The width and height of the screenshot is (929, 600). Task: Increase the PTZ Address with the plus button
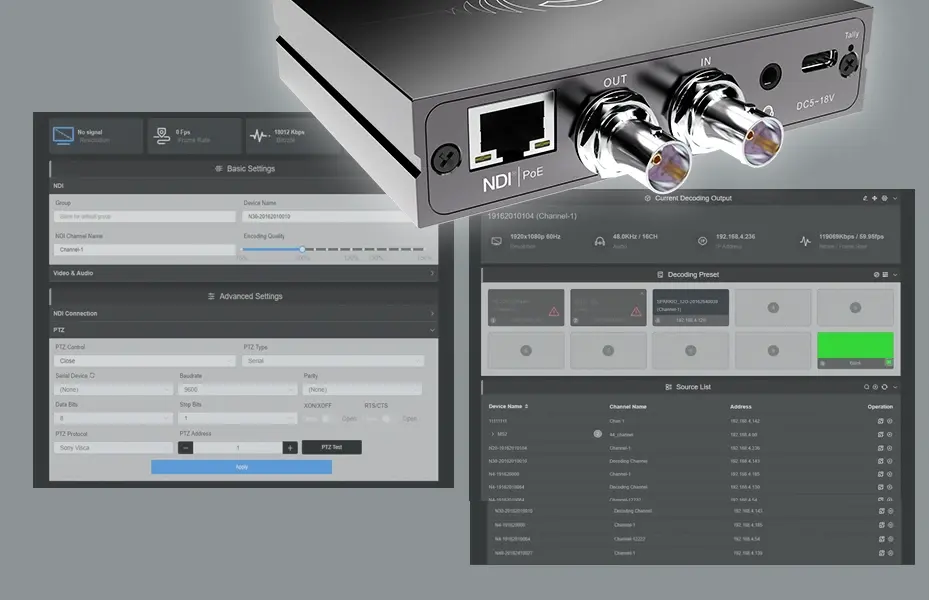point(290,448)
